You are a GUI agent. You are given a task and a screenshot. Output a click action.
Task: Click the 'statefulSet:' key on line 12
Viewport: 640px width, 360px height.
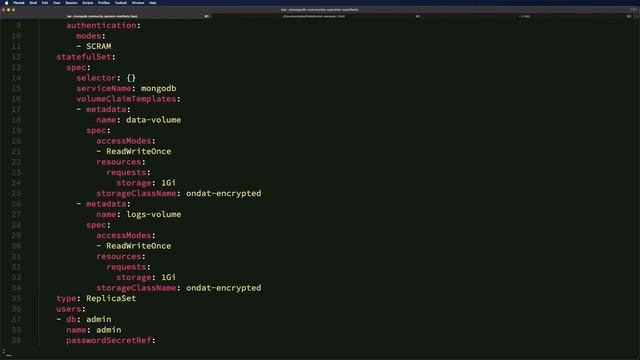(86, 57)
